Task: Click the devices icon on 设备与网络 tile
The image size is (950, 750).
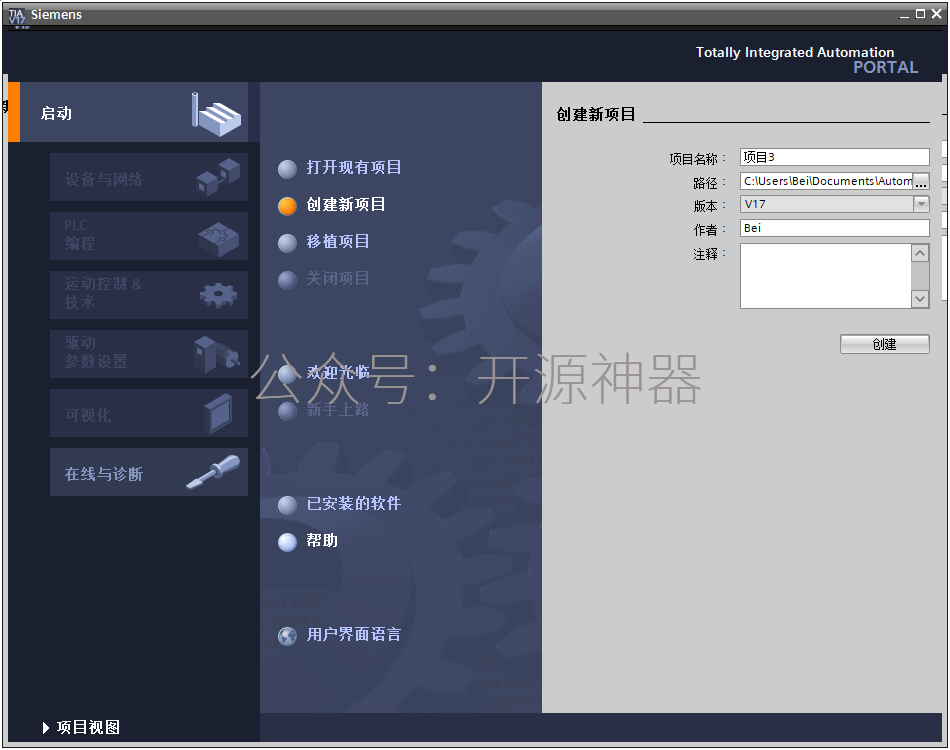Action: 219,177
